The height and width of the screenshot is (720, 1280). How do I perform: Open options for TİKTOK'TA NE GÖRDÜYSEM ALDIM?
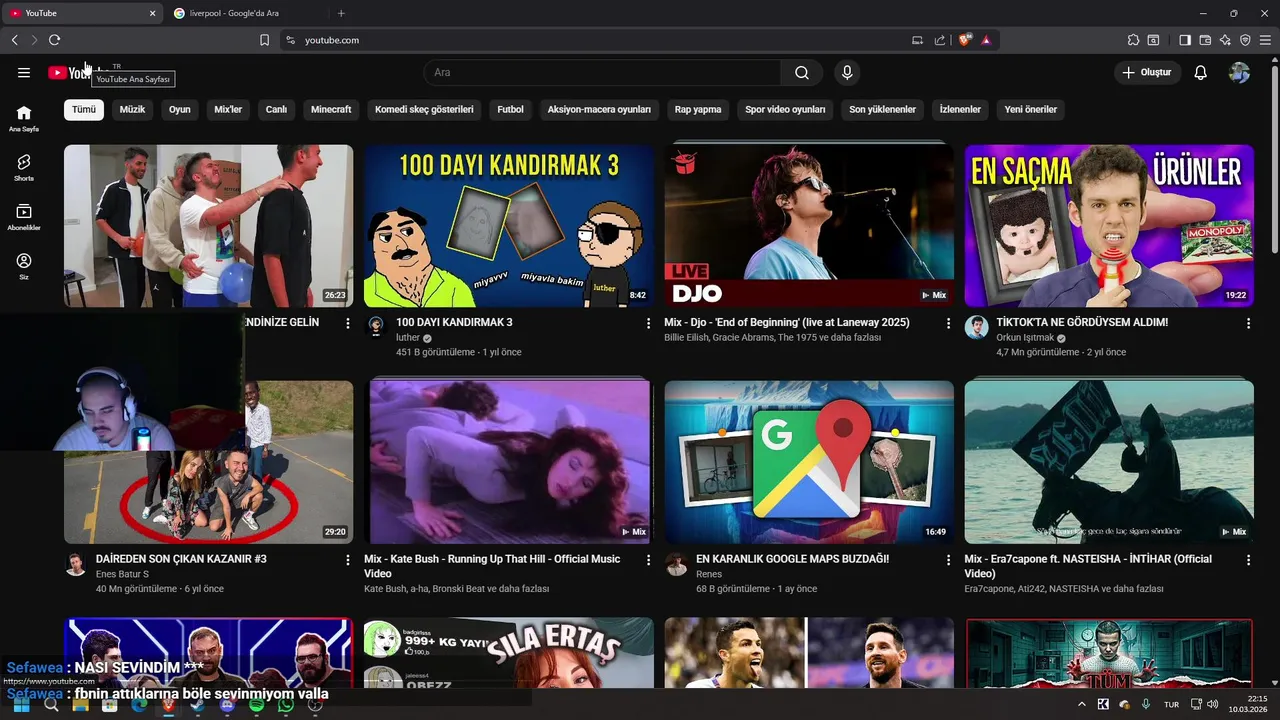click(1248, 323)
